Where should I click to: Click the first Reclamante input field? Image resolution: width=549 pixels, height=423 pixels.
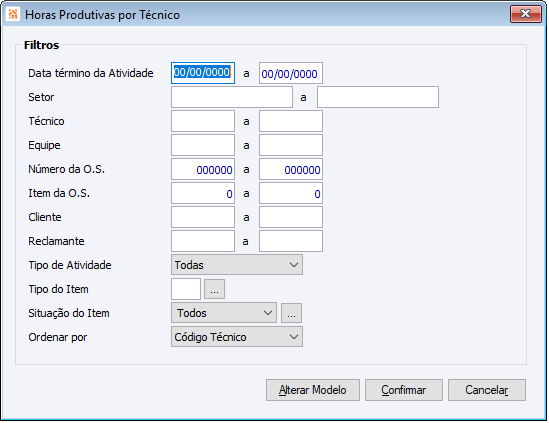(203, 241)
